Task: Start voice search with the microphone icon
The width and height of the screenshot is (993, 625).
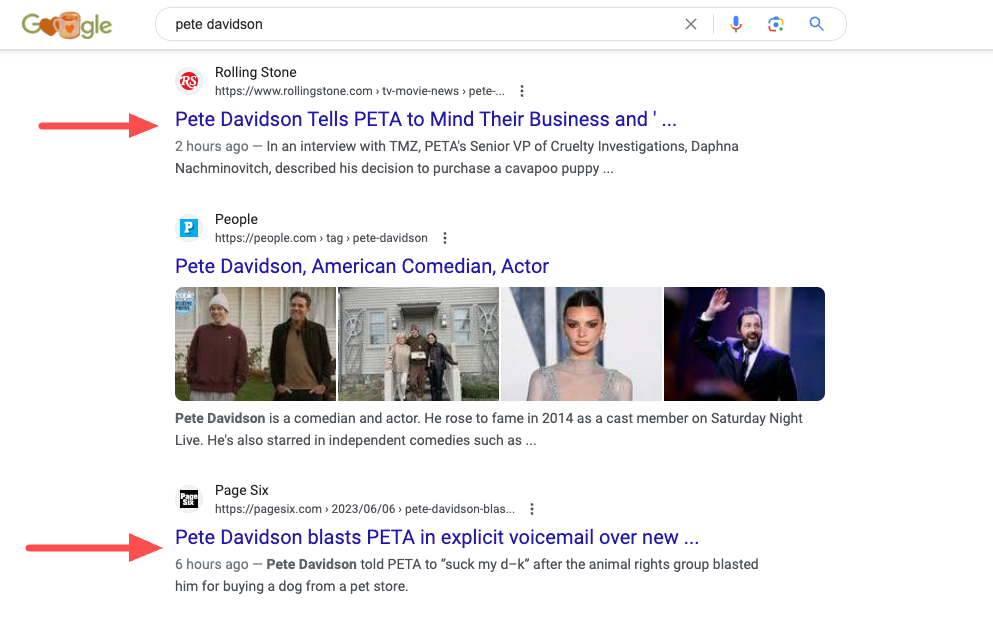Action: click(x=736, y=24)
